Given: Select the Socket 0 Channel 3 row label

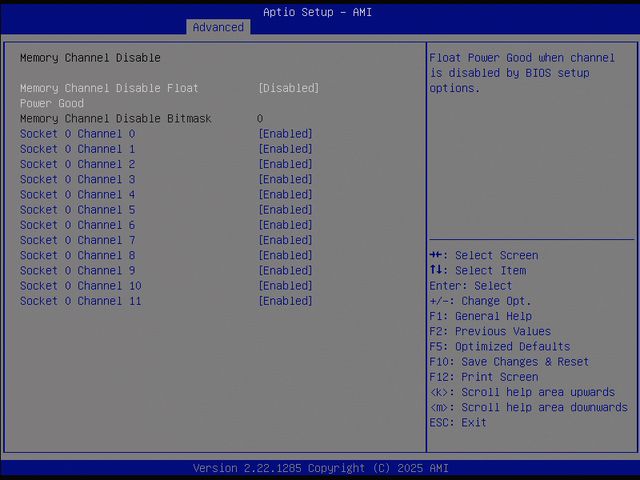Looking at the screenshot, I should 78,179.
